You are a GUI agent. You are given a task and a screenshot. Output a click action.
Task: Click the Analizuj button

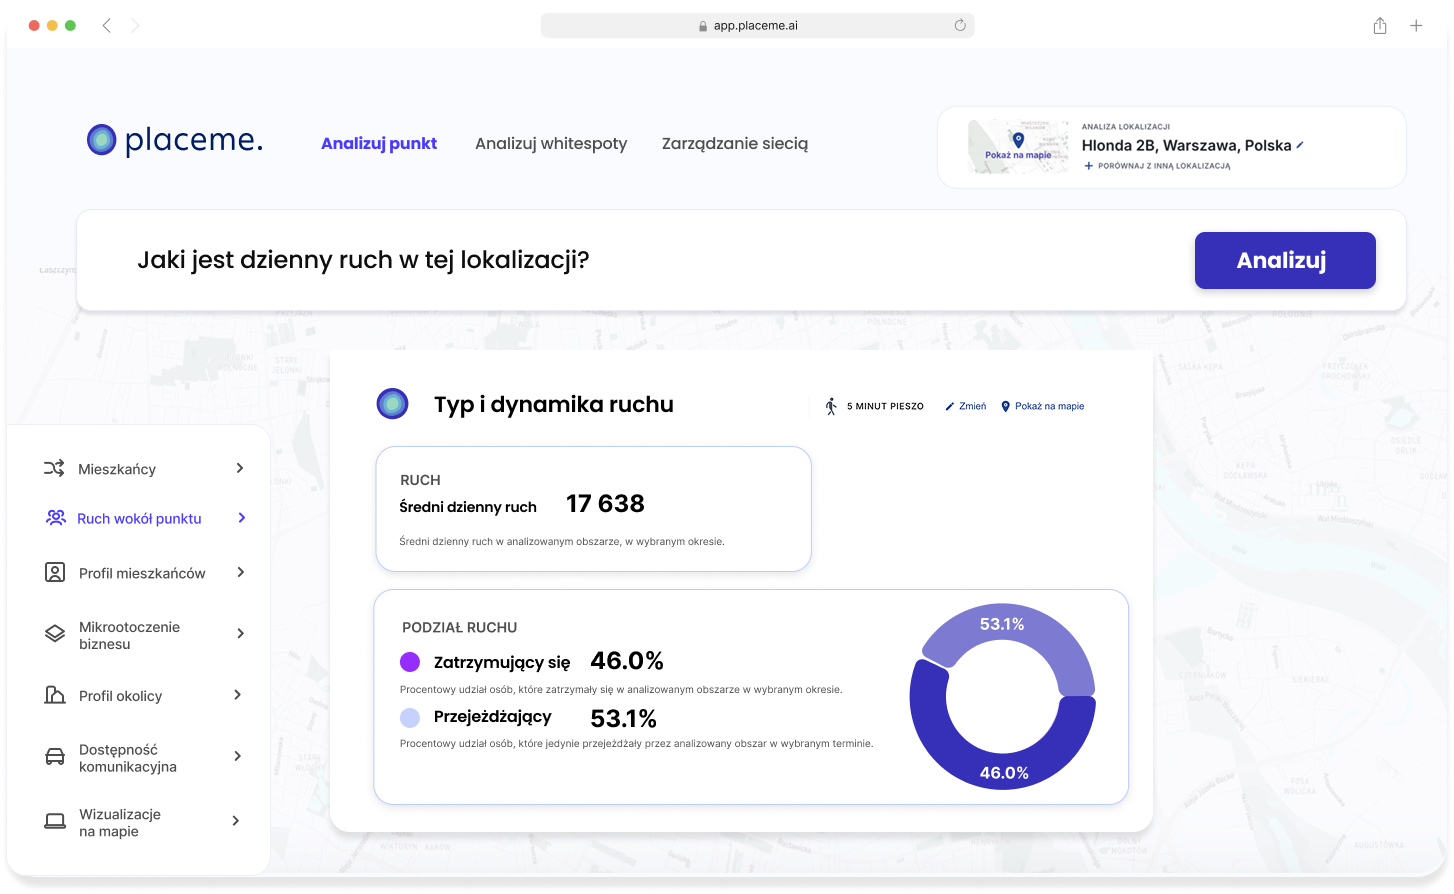(1285, 260)
